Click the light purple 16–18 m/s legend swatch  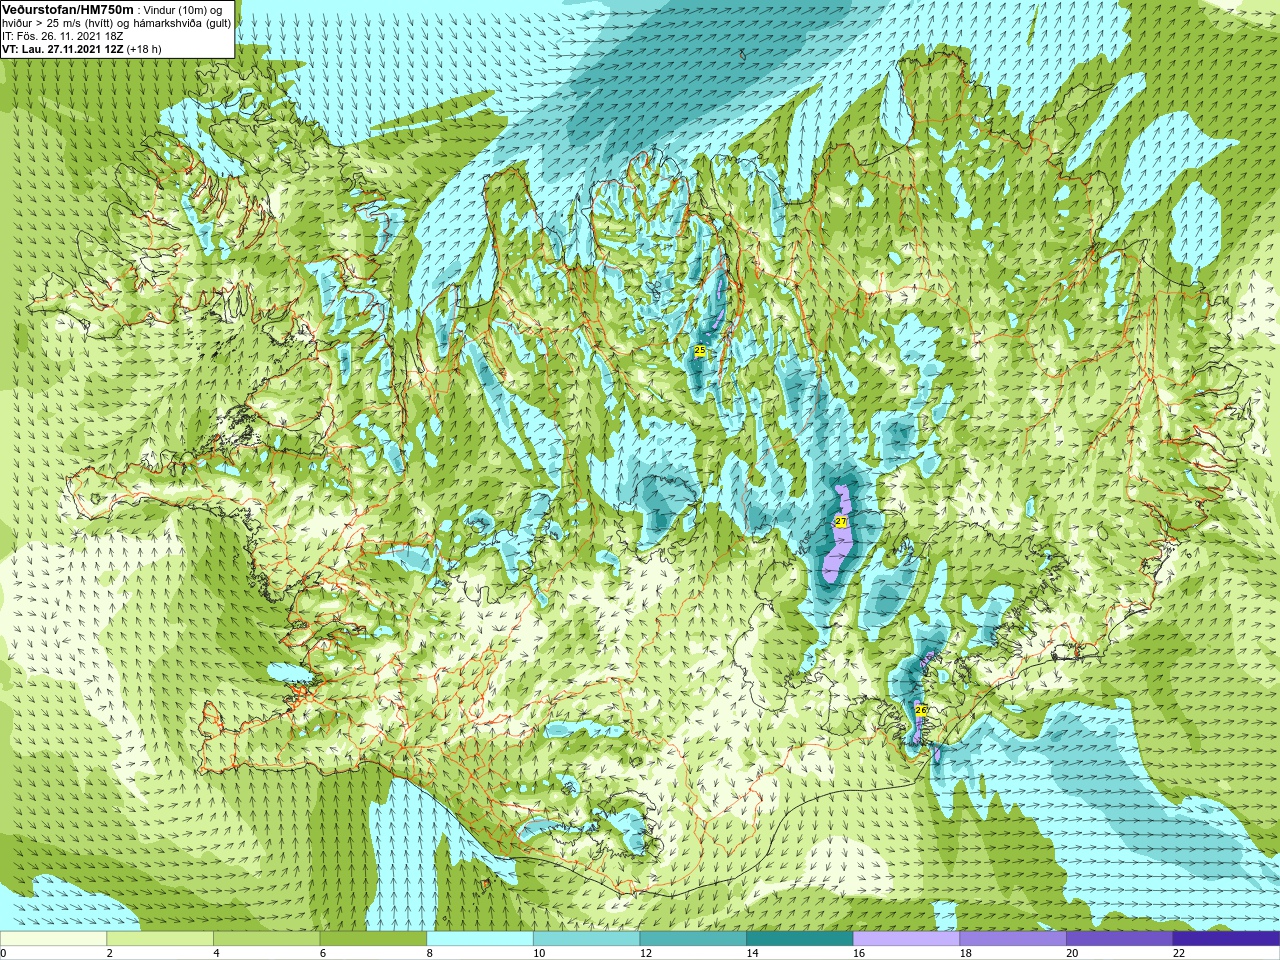pos(906,939)
